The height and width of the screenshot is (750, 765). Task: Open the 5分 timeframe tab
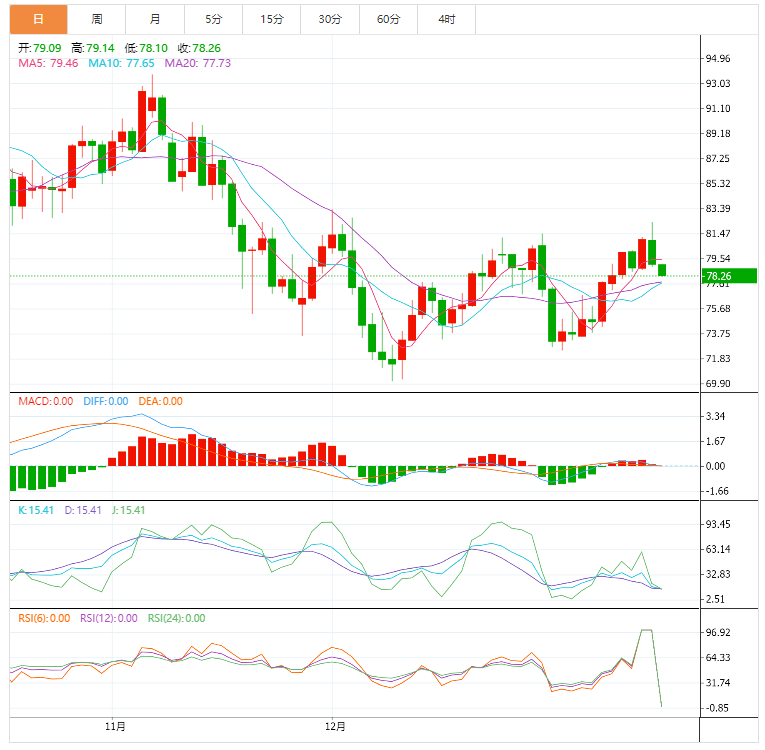tap(214, 20)
